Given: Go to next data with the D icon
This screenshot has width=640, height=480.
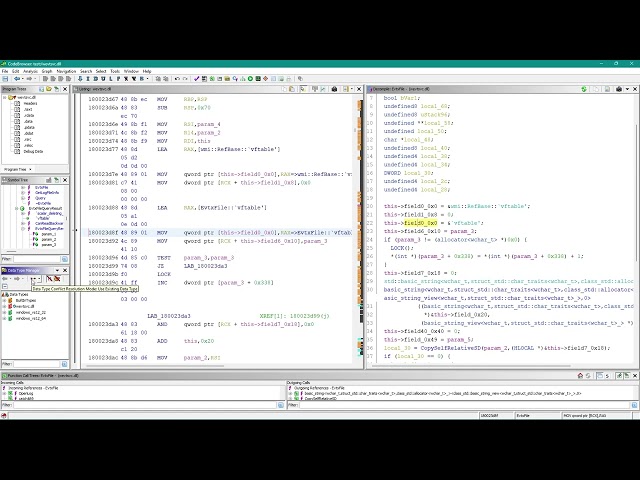Looking at the screenshot, I should [x=96, y=79].
